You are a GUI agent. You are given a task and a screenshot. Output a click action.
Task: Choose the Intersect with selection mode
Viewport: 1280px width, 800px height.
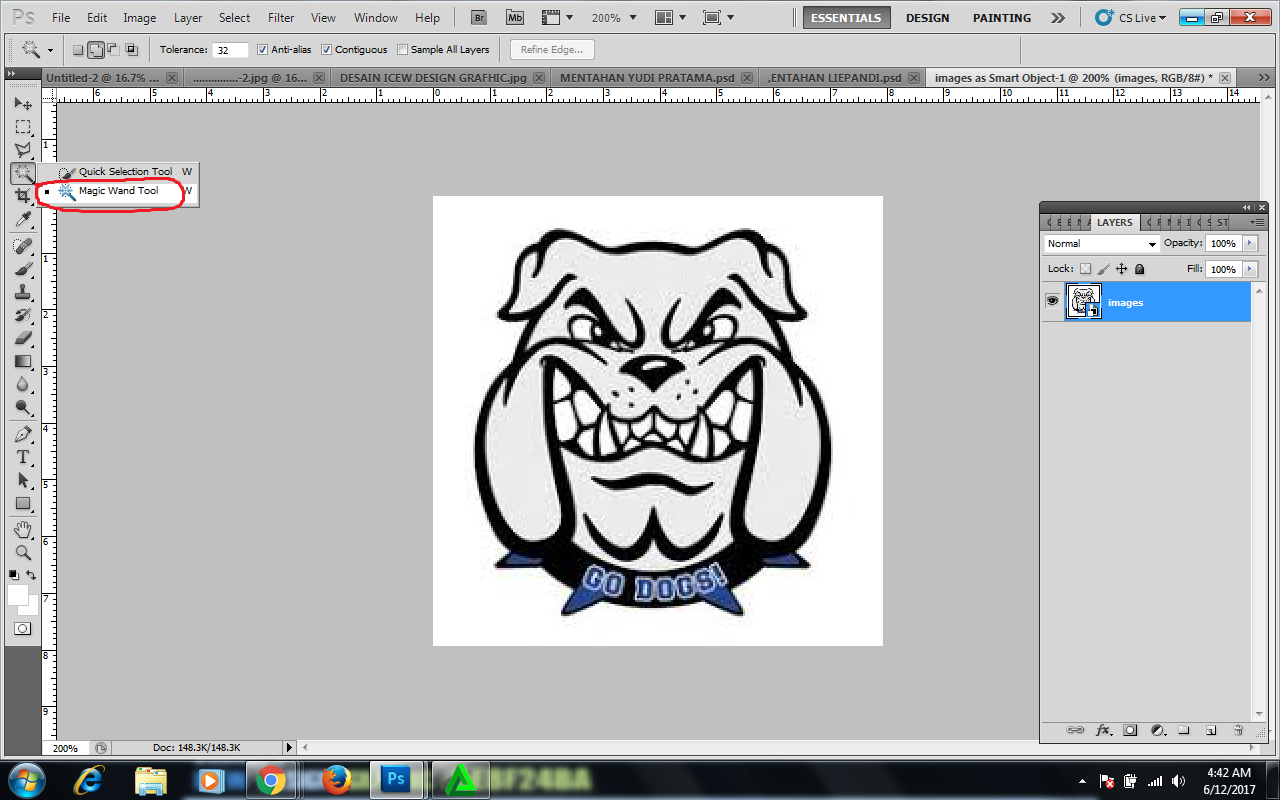[131, 50]
